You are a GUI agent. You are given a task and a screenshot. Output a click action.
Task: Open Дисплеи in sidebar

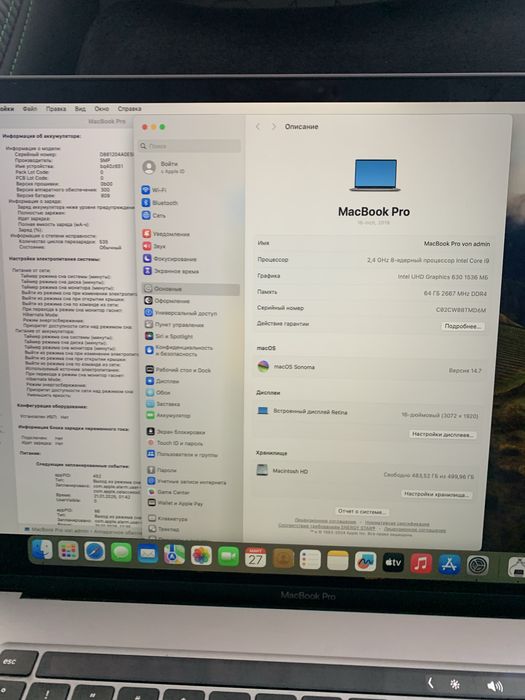click(162, 381)
